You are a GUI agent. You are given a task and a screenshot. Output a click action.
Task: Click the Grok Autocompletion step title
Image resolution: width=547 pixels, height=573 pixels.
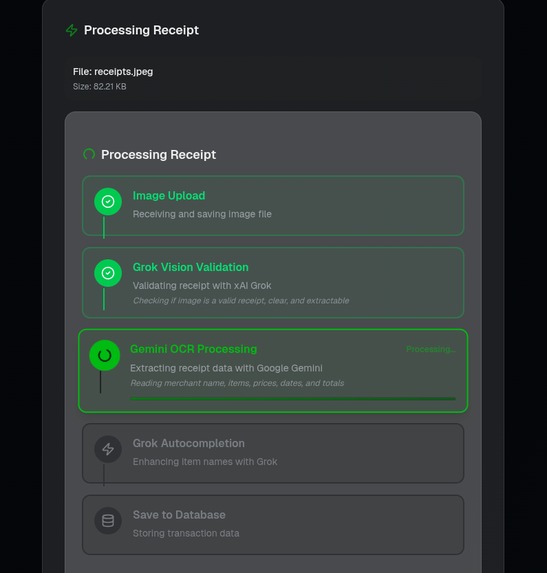(x=189, y=443)
